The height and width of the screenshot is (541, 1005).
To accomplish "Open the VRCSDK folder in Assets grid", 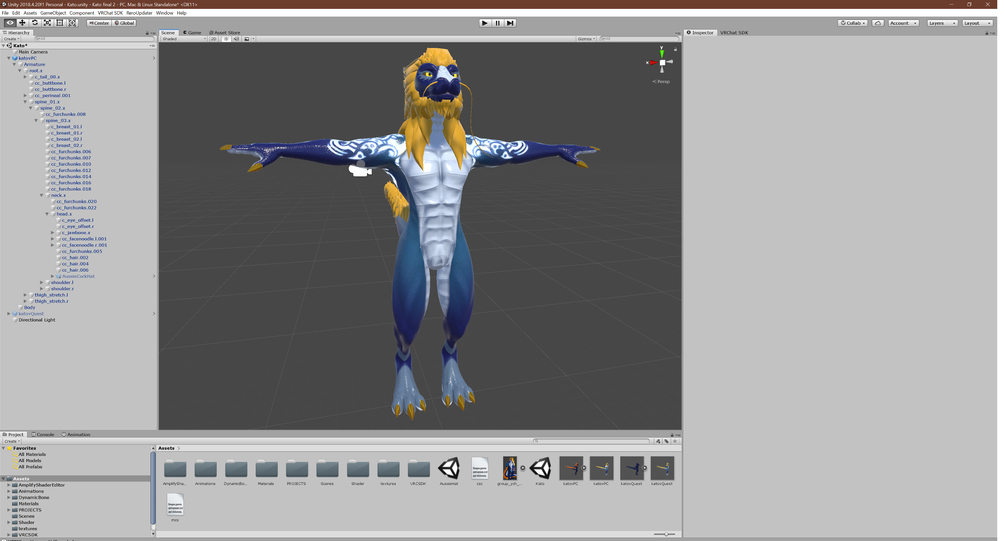I will tap(419, 470).
